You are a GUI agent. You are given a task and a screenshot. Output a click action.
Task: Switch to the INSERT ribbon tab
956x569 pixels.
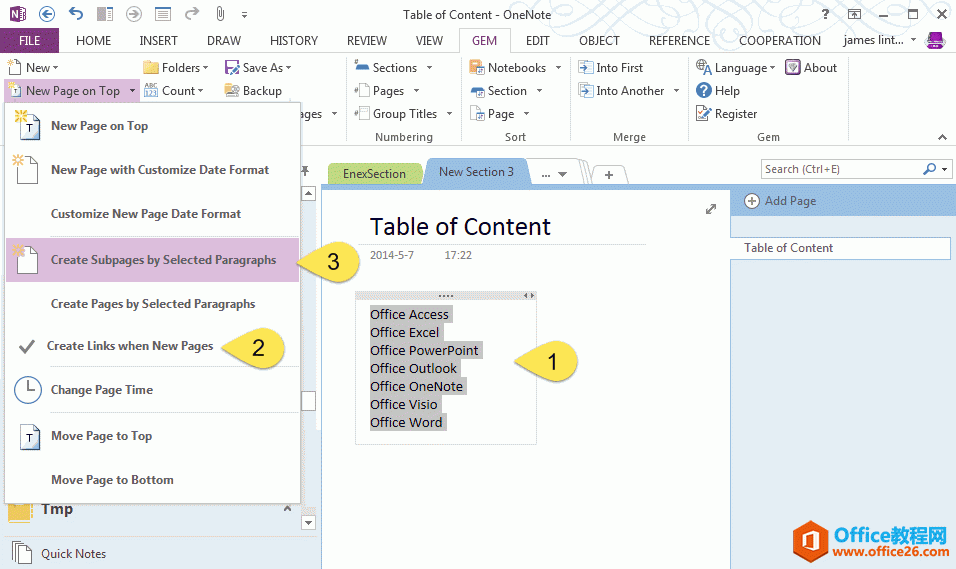click(158, 41)
